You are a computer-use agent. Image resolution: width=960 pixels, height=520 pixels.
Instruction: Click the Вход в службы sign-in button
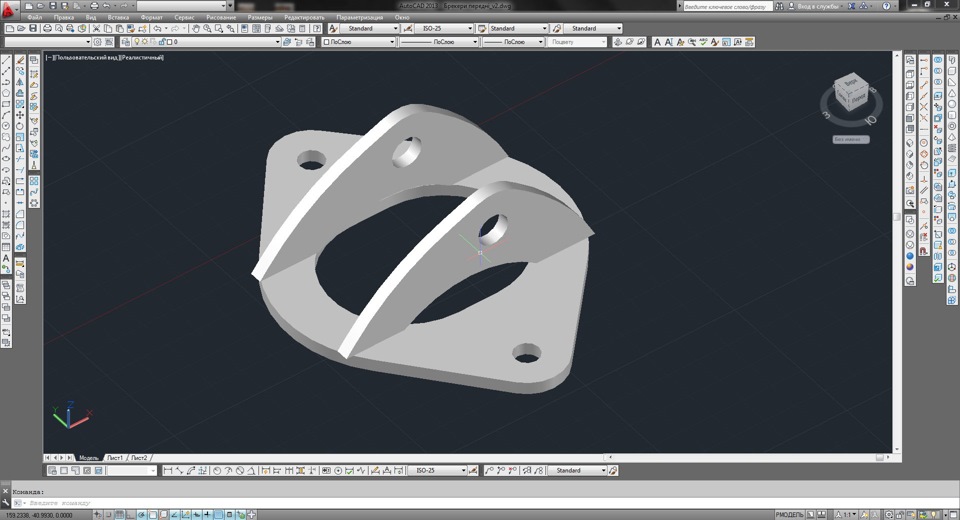(x=817, y=6)
